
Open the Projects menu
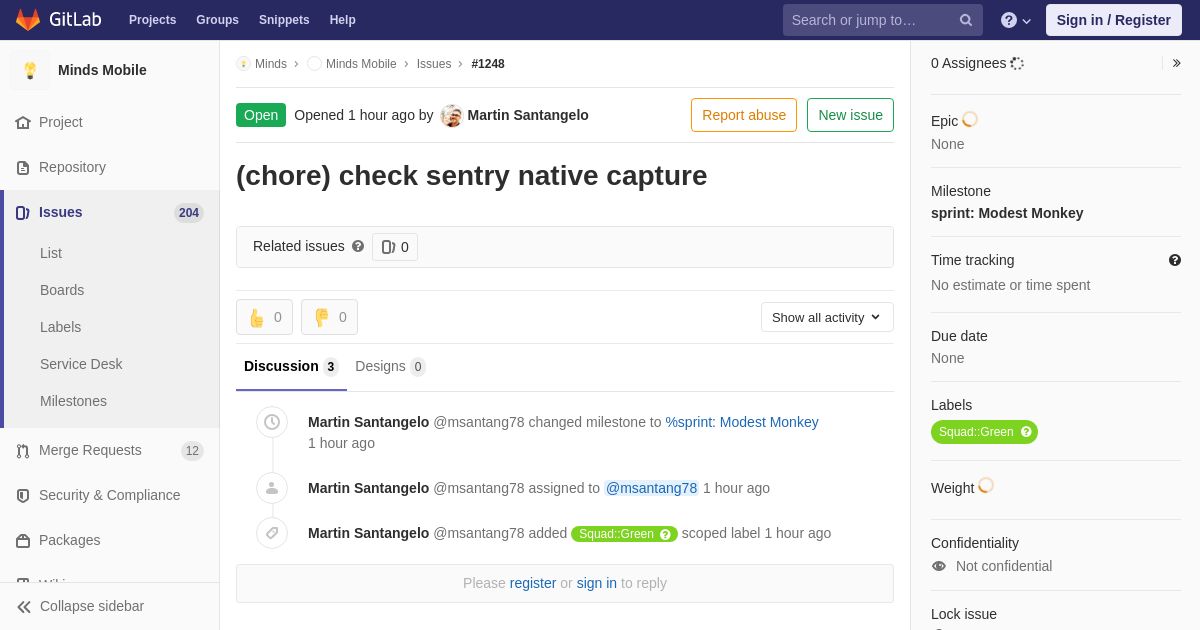tap(152, 20)
